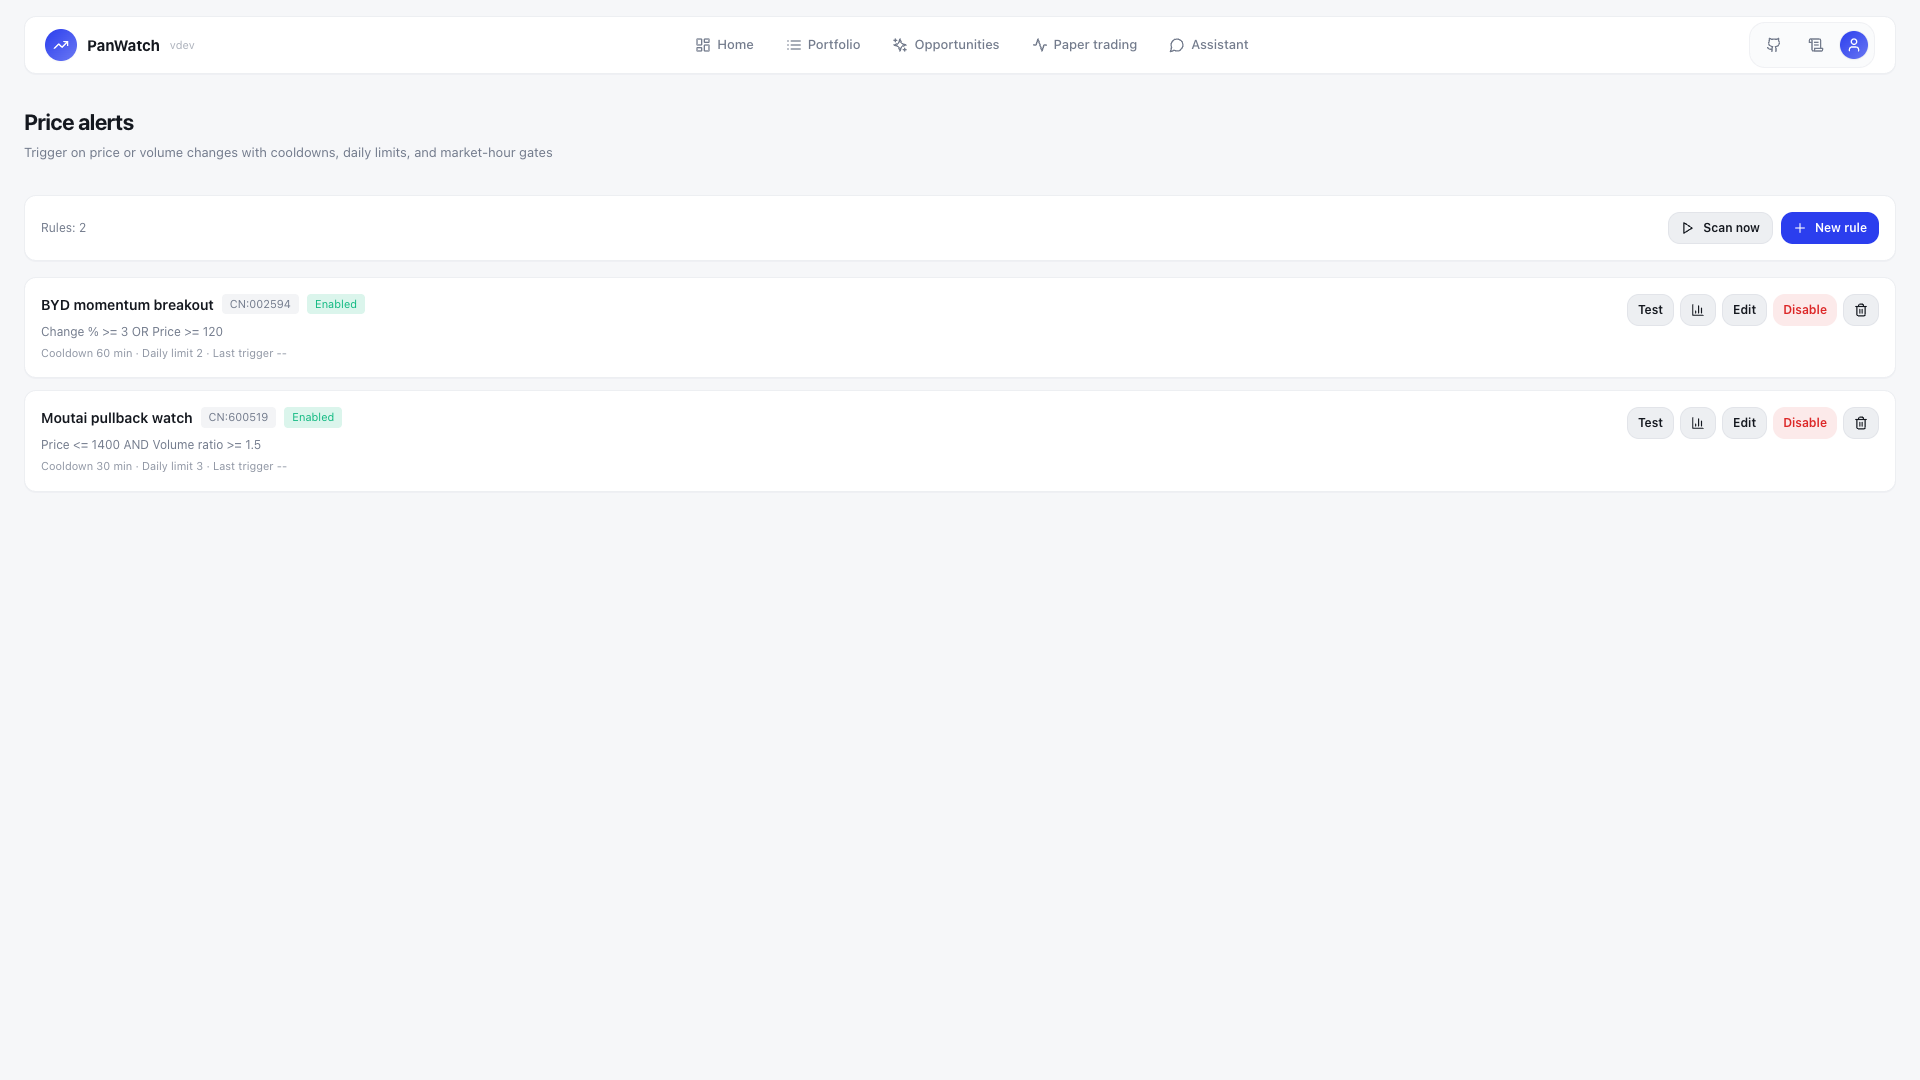
Task: Test the BYD momentum breakout rule
Action: (1650, 310)
